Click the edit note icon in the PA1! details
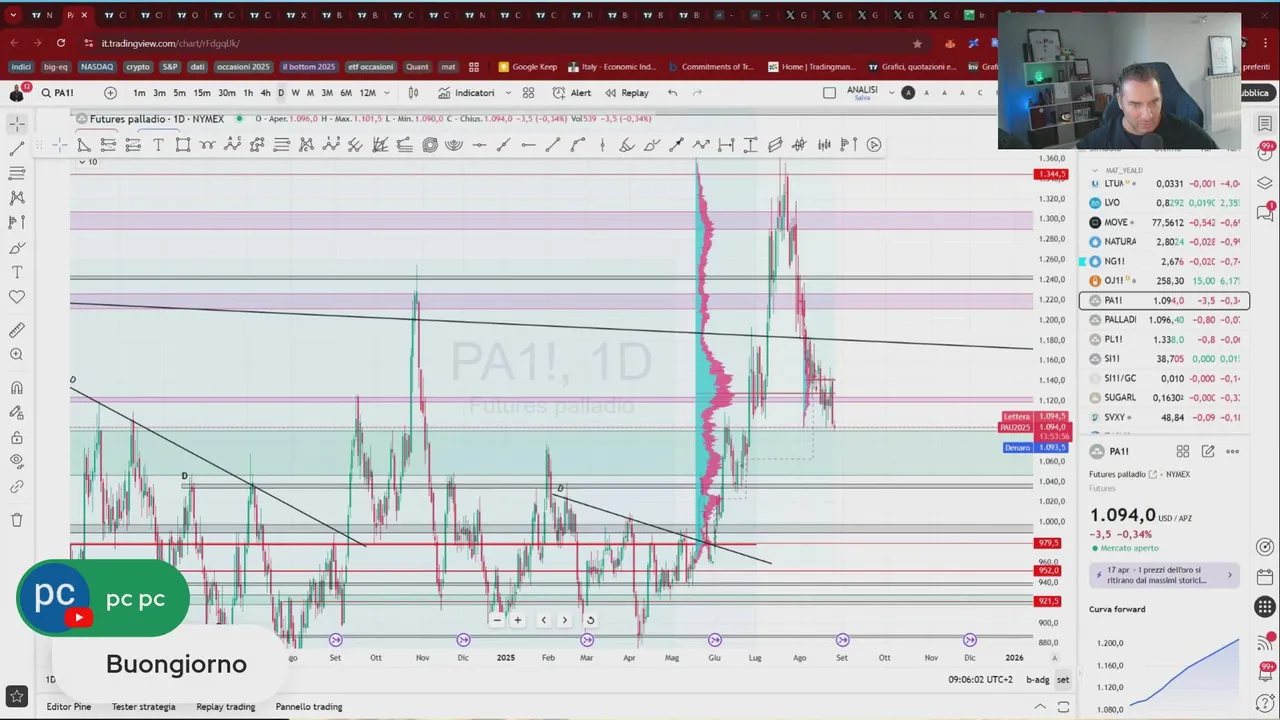 tap(1208, 452)
